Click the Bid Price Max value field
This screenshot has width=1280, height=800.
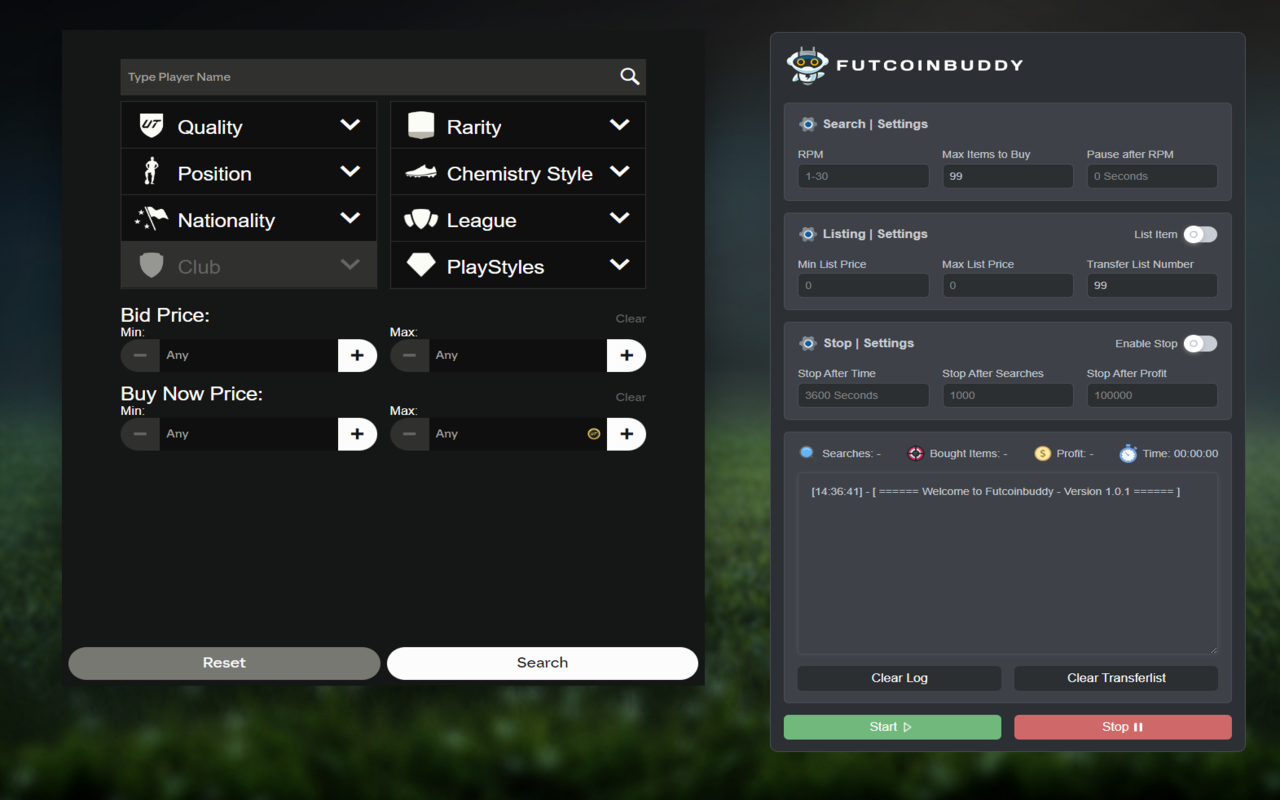pos(518,355)
